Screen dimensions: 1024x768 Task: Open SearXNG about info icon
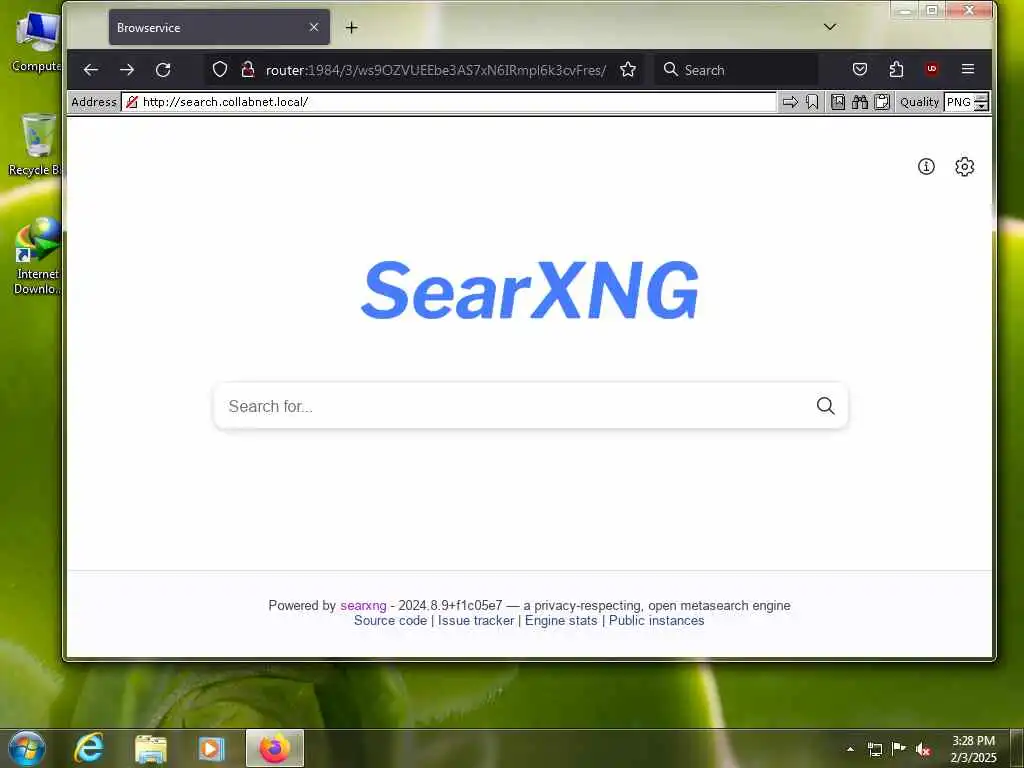(x=926, y=167)
